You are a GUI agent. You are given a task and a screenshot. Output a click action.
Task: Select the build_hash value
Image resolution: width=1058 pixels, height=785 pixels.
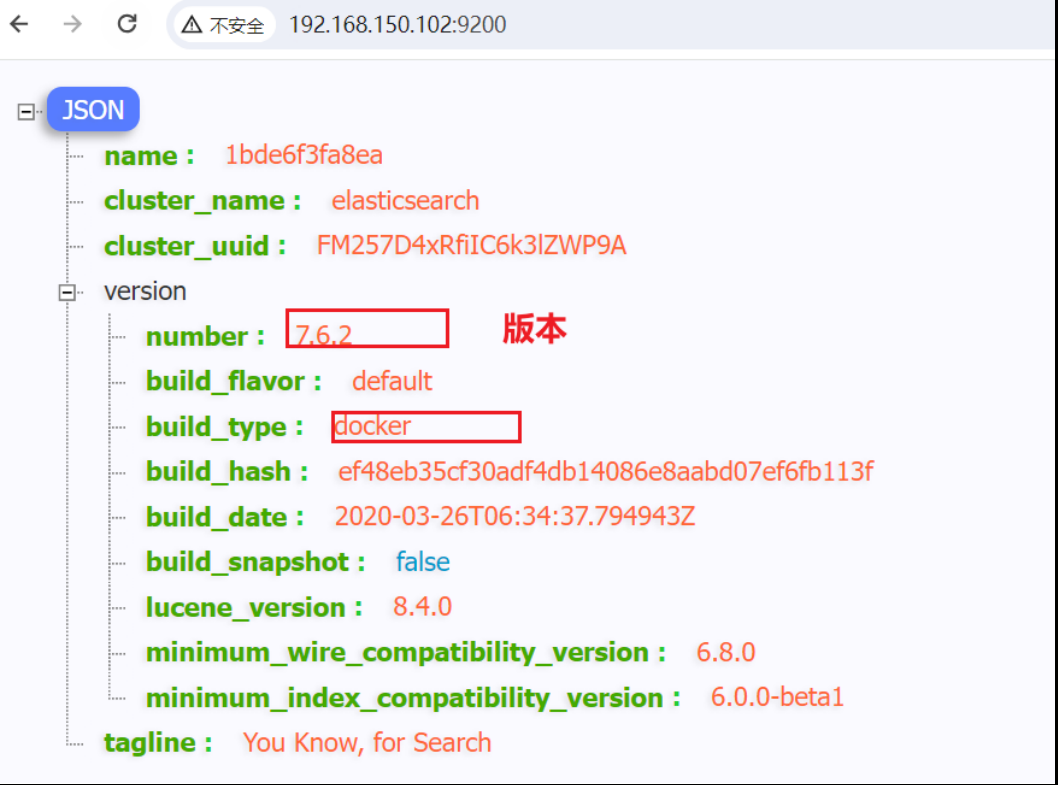pyautogui.click(x=606, y=472)
